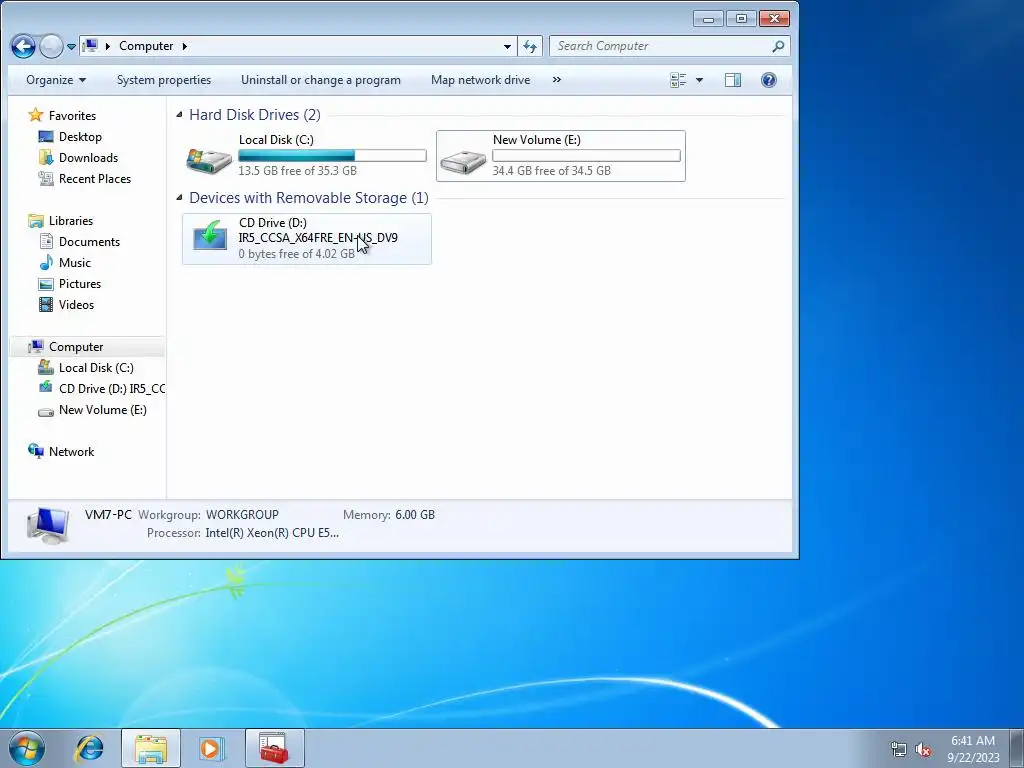Image resolution: width=1024 pixels, height=768 pixels.
Task: Open the Videos library
Action: (76, 304)
